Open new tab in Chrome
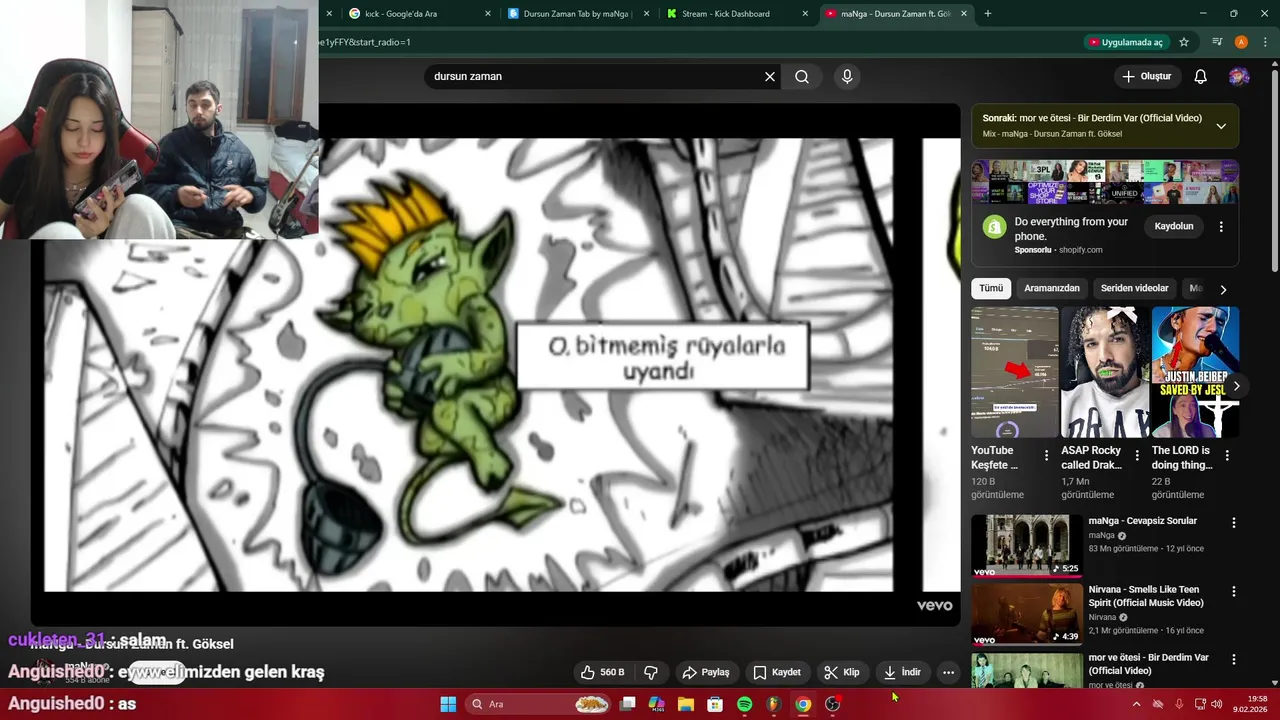This screenshot has height=720, width=1280. coord(988,14)
